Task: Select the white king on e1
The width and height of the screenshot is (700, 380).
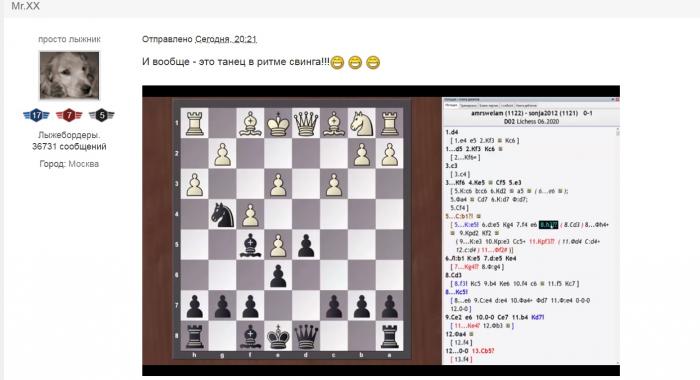Action: click(278, 123)
